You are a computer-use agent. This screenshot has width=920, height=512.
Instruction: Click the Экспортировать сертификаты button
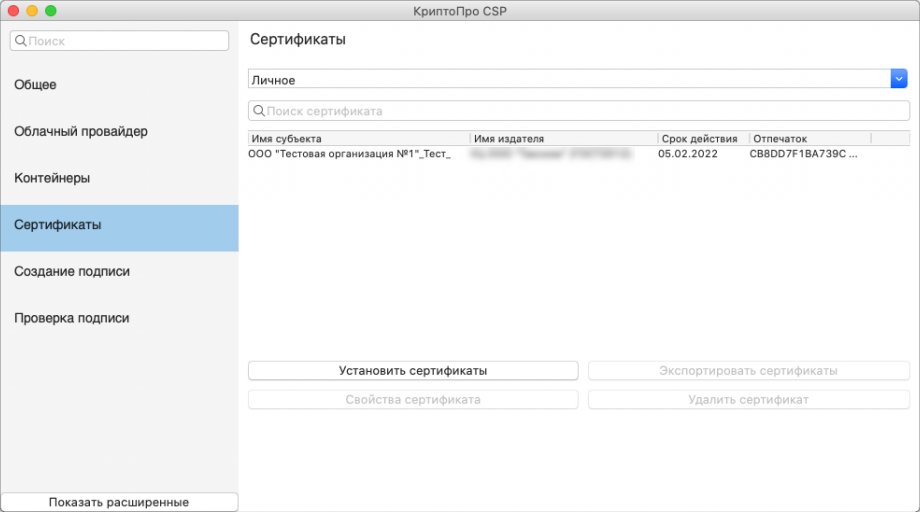pyautogui.click(x=748, y=371)
